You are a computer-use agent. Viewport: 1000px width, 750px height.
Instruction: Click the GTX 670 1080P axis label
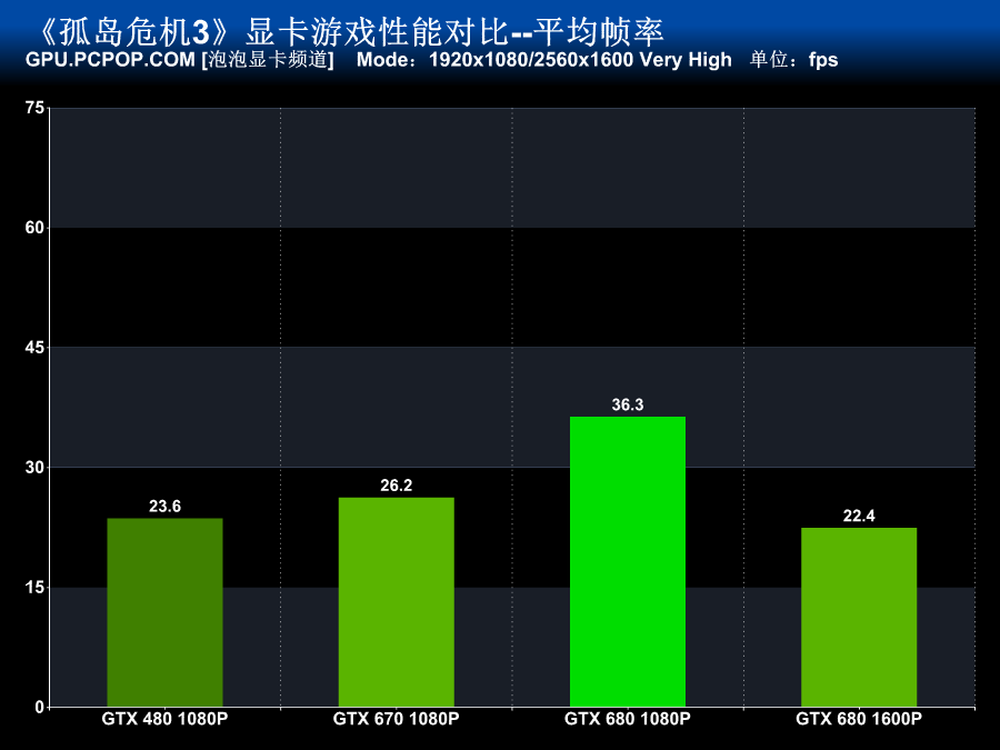pos(396,719)
